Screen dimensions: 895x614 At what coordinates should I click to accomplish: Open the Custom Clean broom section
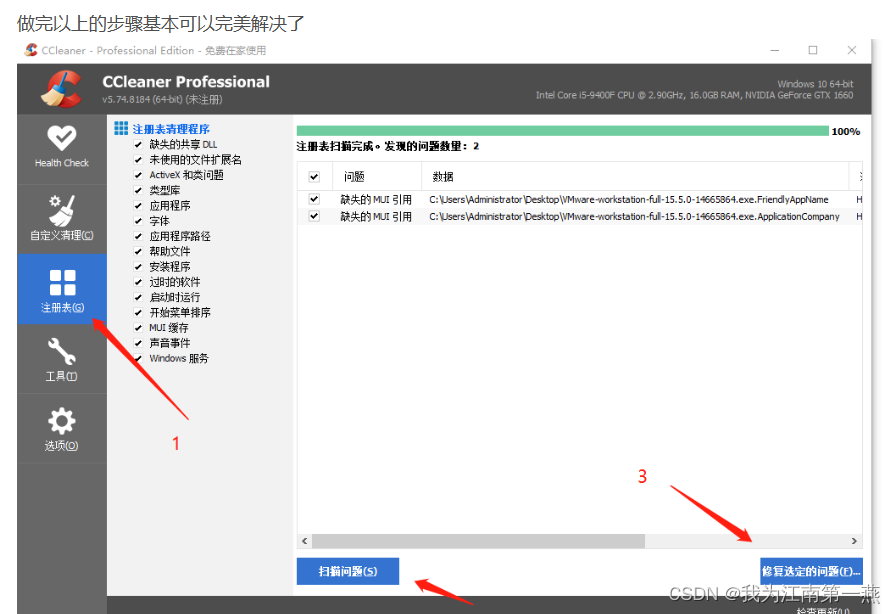62,219
